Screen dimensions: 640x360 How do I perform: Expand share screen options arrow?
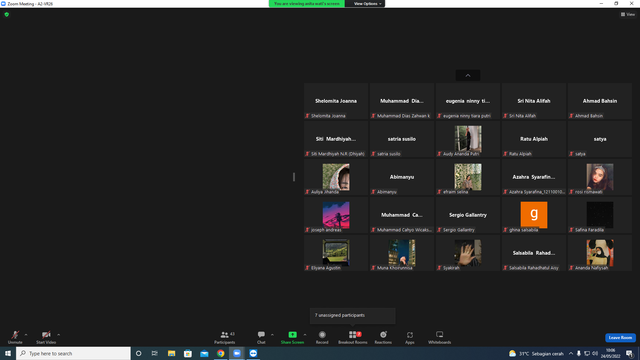click(305, 335)
